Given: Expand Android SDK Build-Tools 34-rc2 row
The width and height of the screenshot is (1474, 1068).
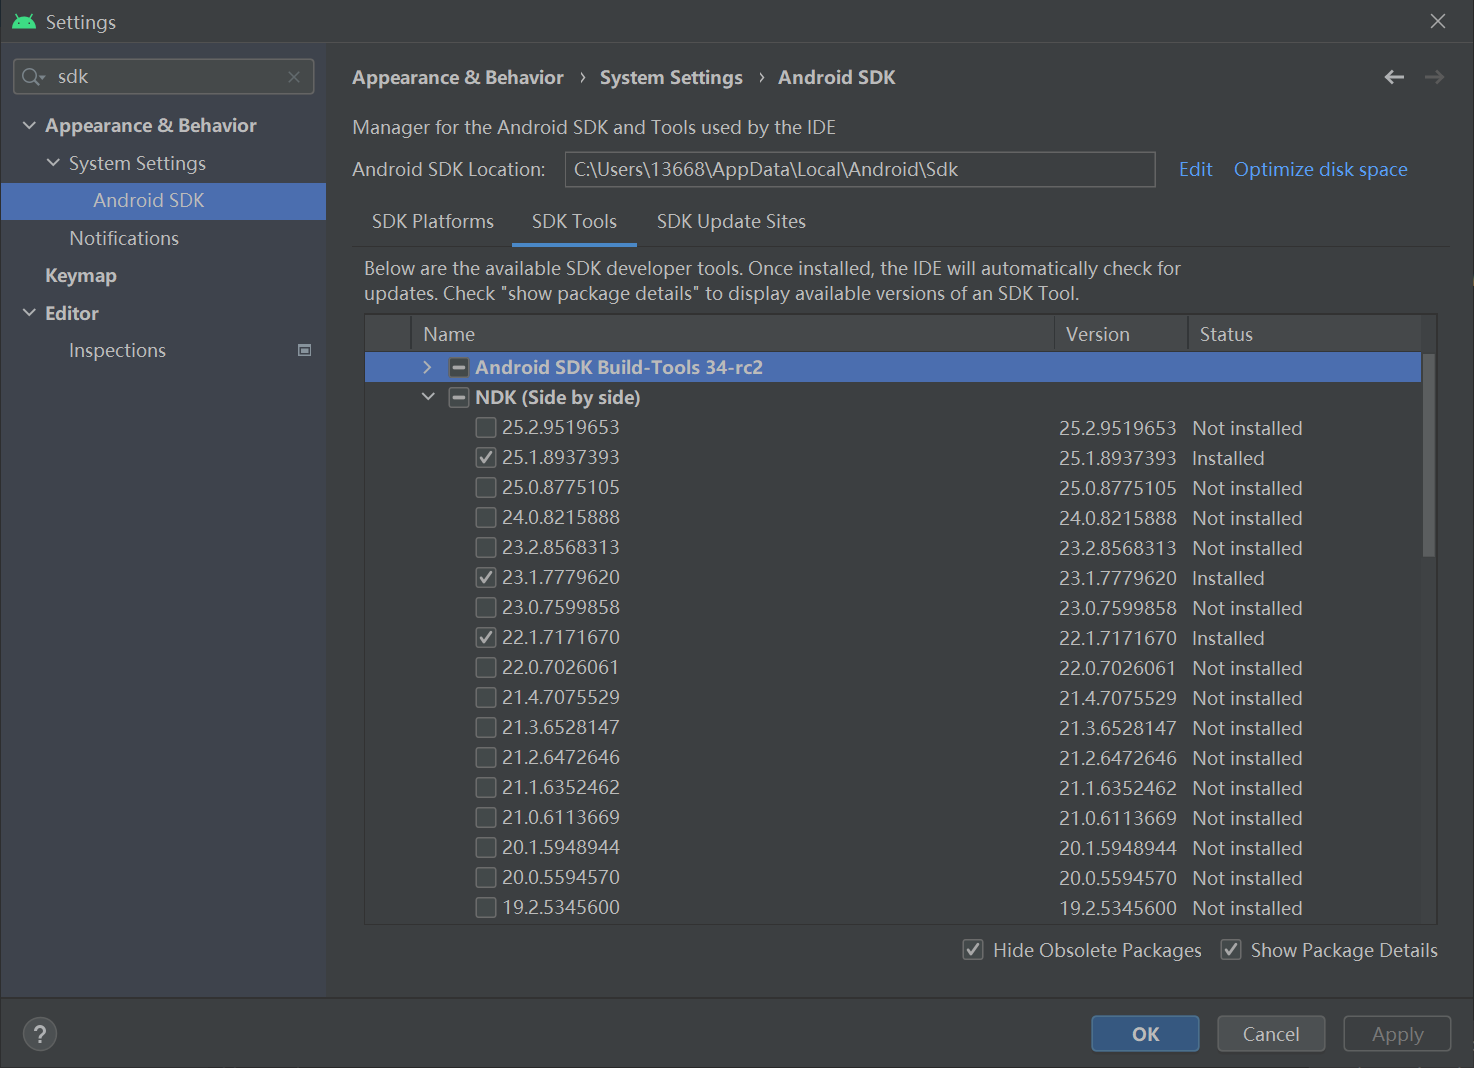Looking at the screenshot, I should 428,367.
